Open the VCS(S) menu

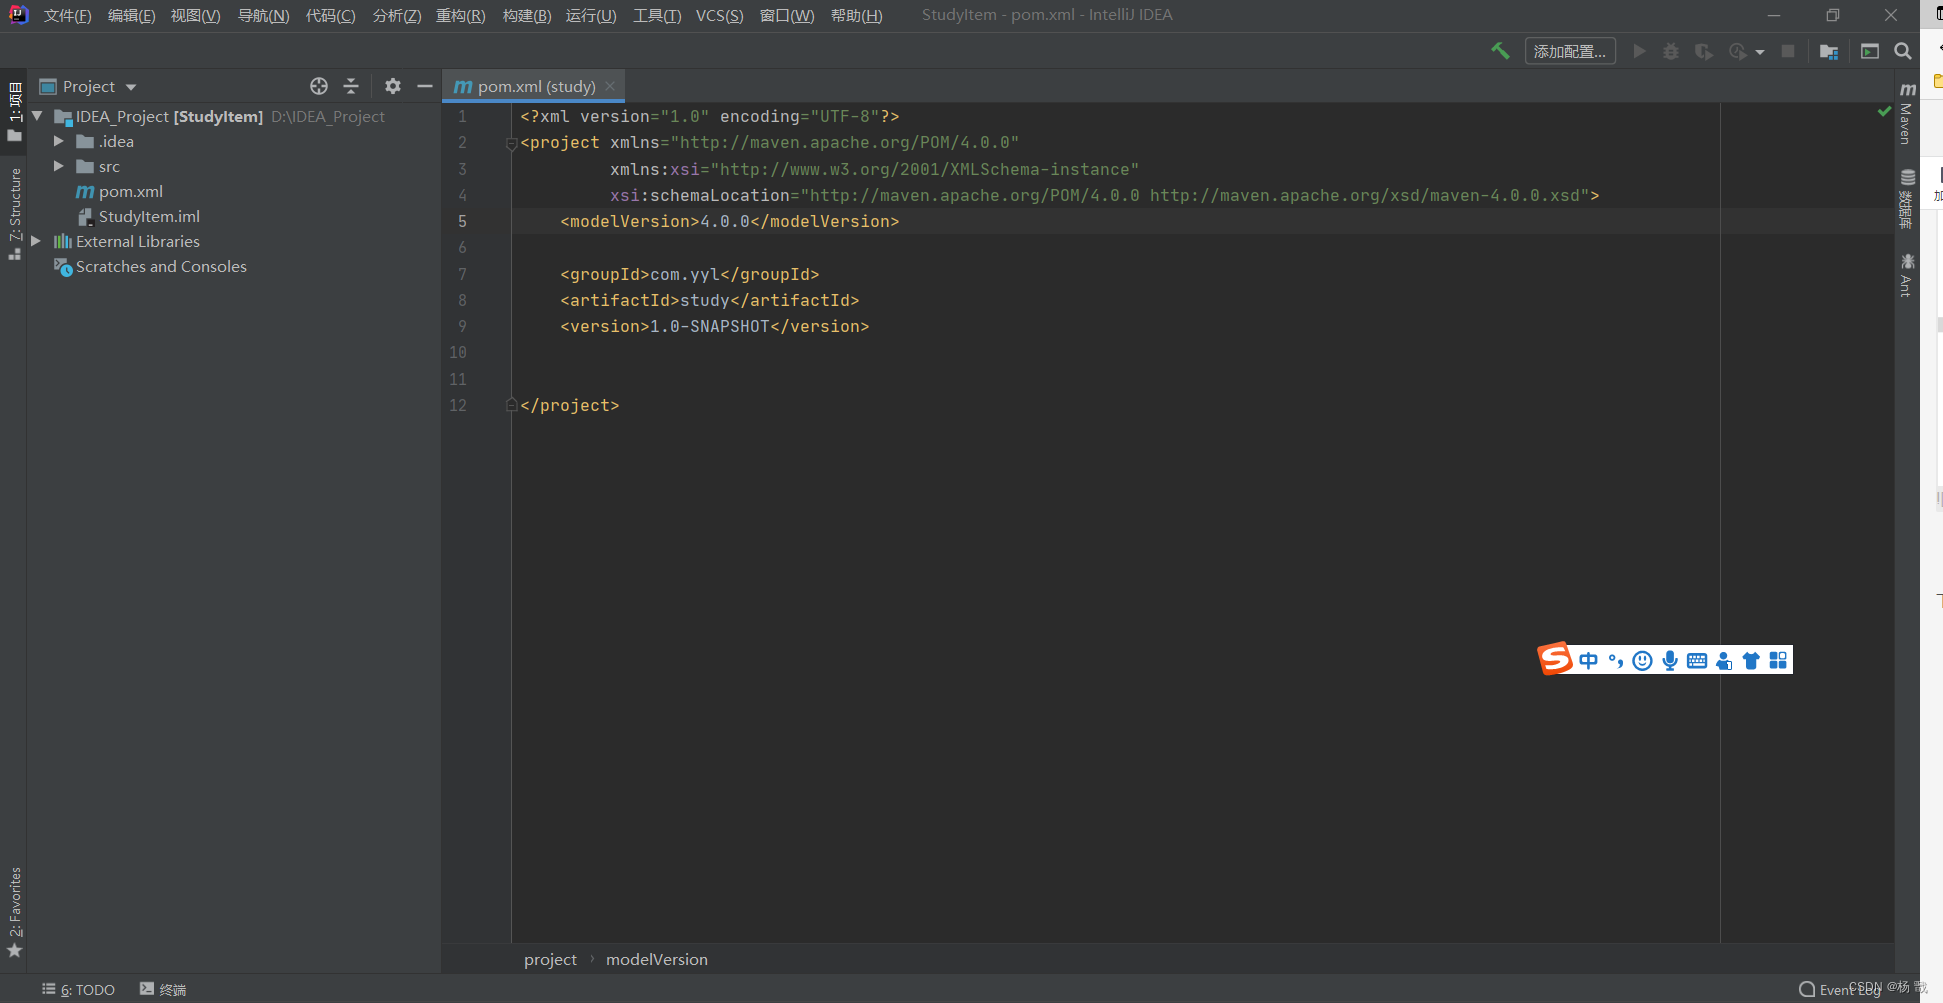(x=719, y=15)
